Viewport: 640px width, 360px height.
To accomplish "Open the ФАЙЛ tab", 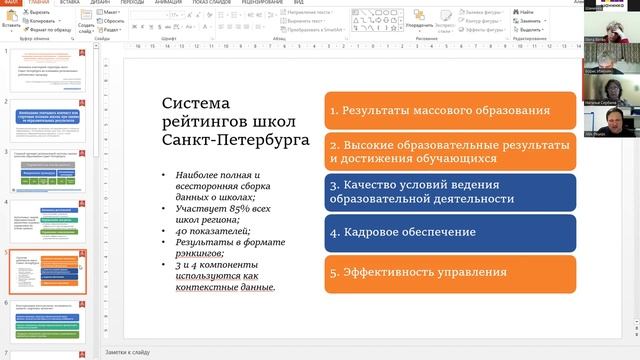I will pos(11,2).
